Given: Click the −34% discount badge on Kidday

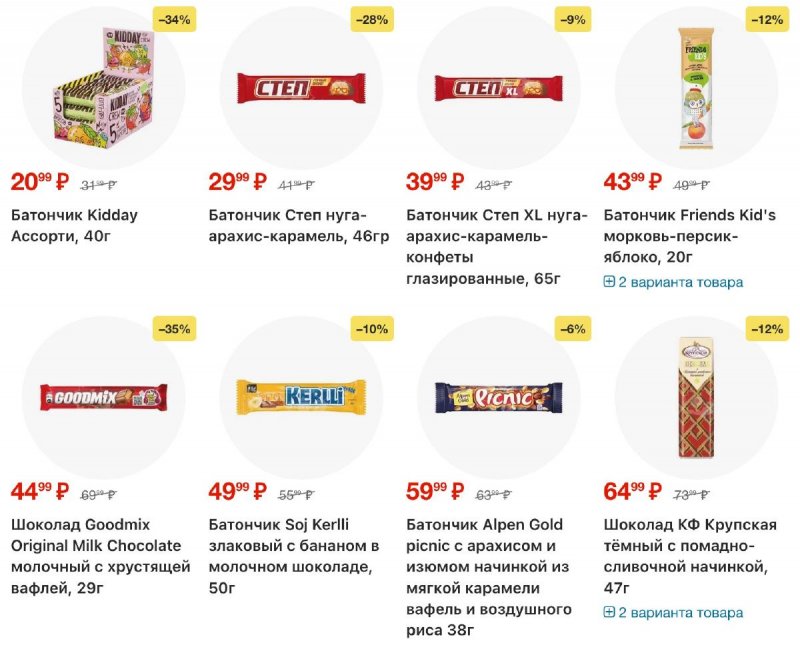Looking at the screenshot, I should [x=174, y=19].
